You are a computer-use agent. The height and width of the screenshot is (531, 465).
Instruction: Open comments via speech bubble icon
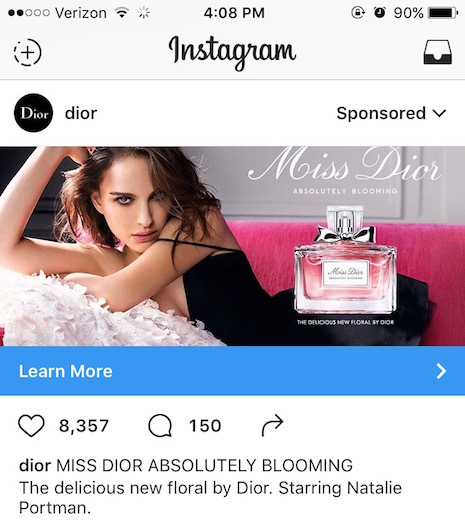coord(160,426)
